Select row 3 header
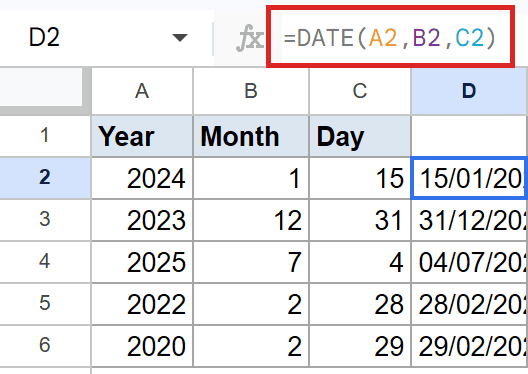The height and width of the screenshot is (374, 528). click(45, 219)
